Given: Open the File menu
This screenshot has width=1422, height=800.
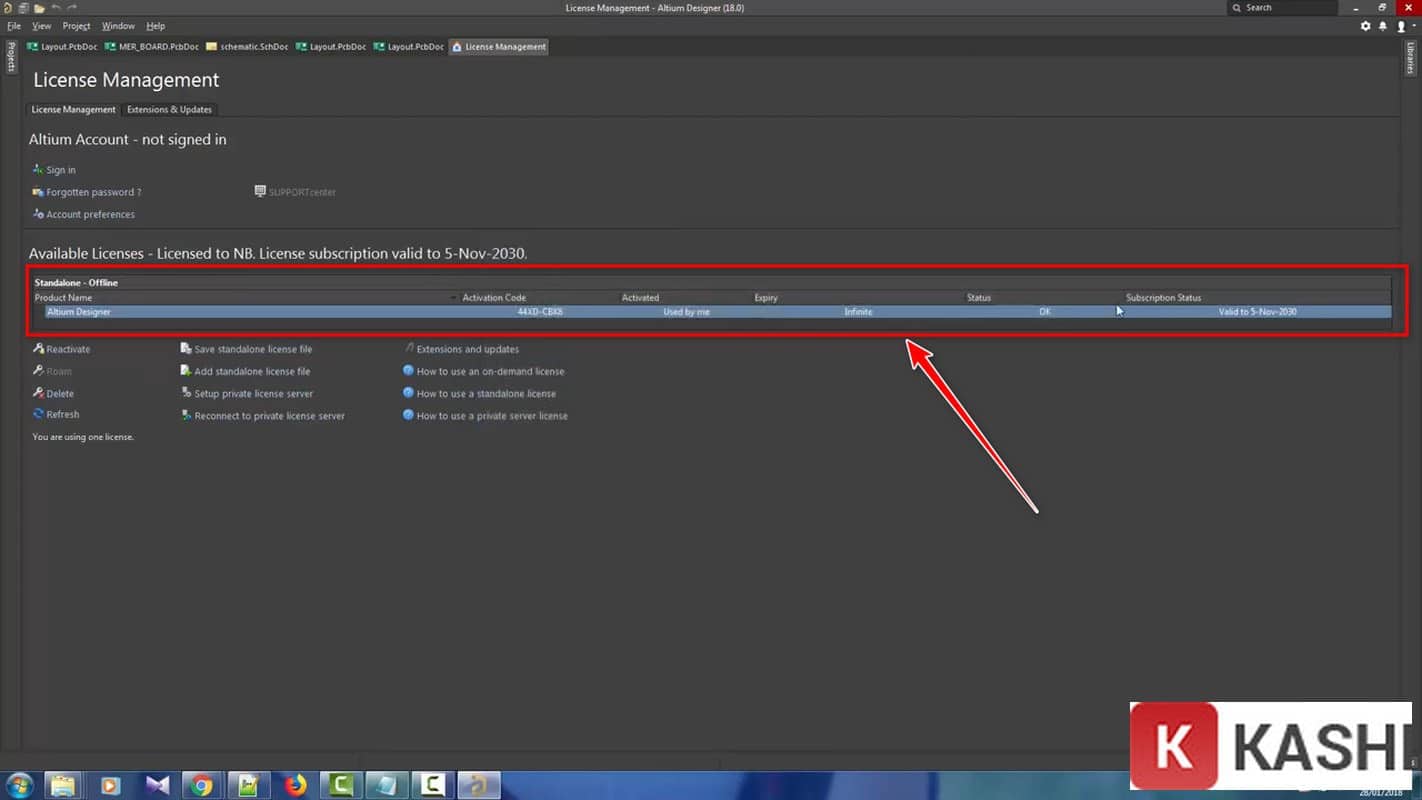Looking at the screenshot, I should (x=14, y=26).
